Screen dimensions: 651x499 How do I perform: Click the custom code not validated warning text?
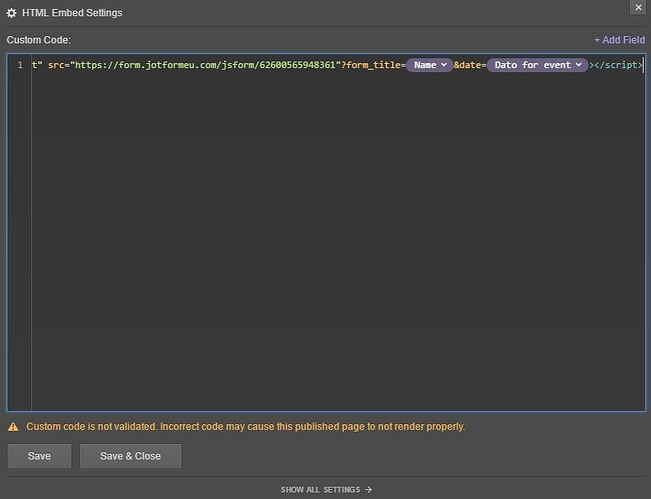245,427
